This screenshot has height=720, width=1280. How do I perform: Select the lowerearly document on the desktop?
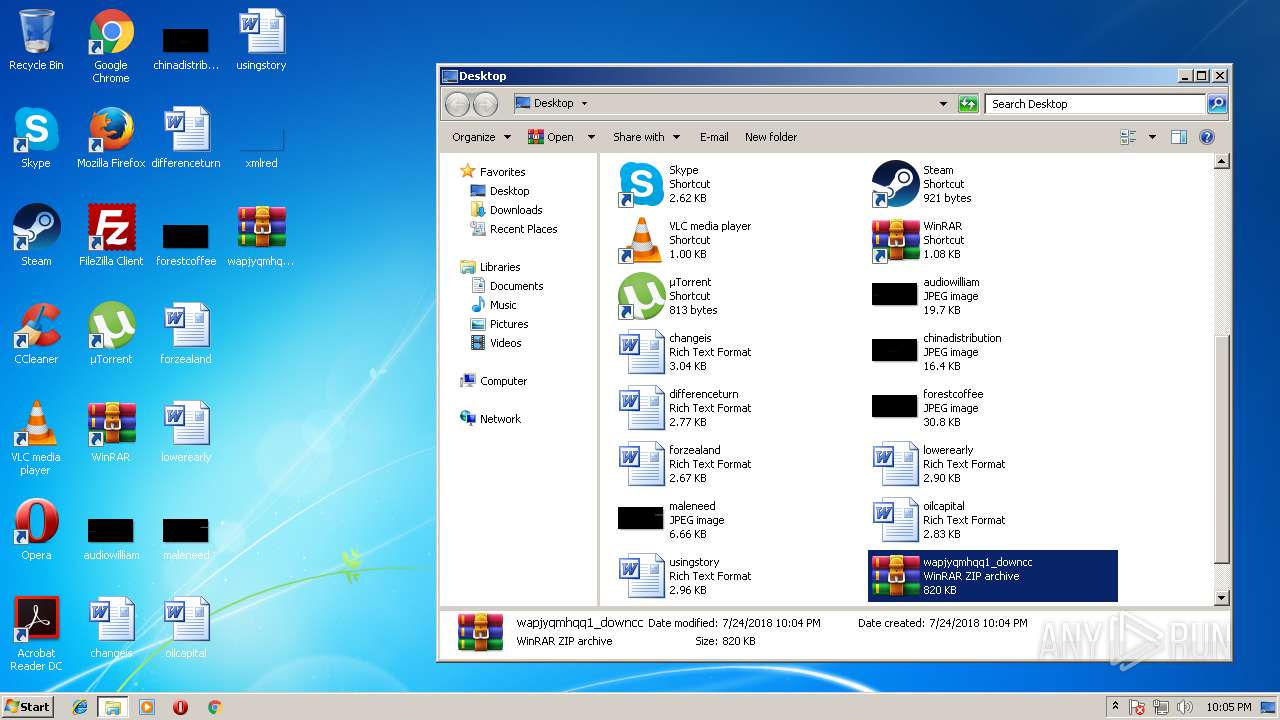click(x=186, y=433)
